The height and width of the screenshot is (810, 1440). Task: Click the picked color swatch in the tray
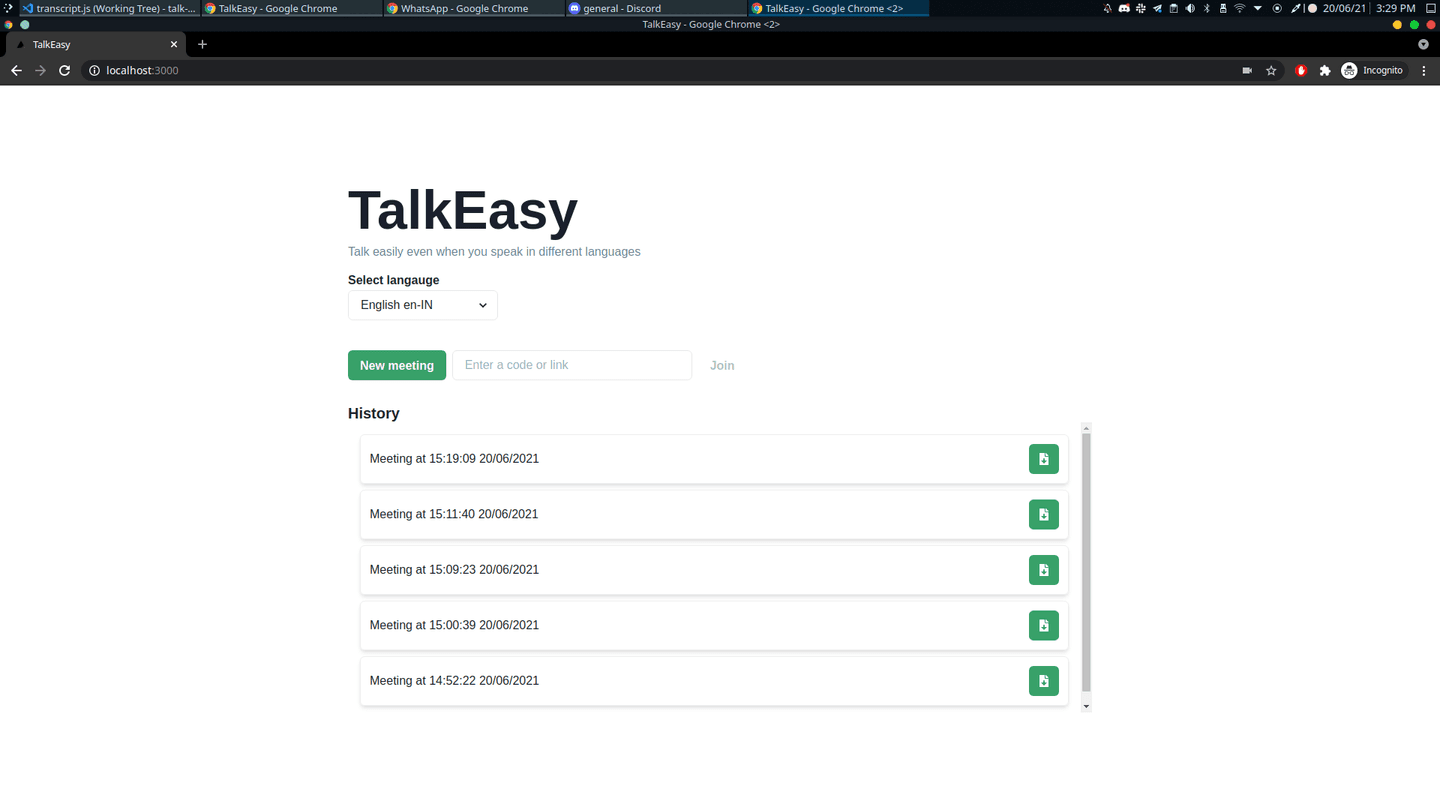click(x=1312, y=8)
